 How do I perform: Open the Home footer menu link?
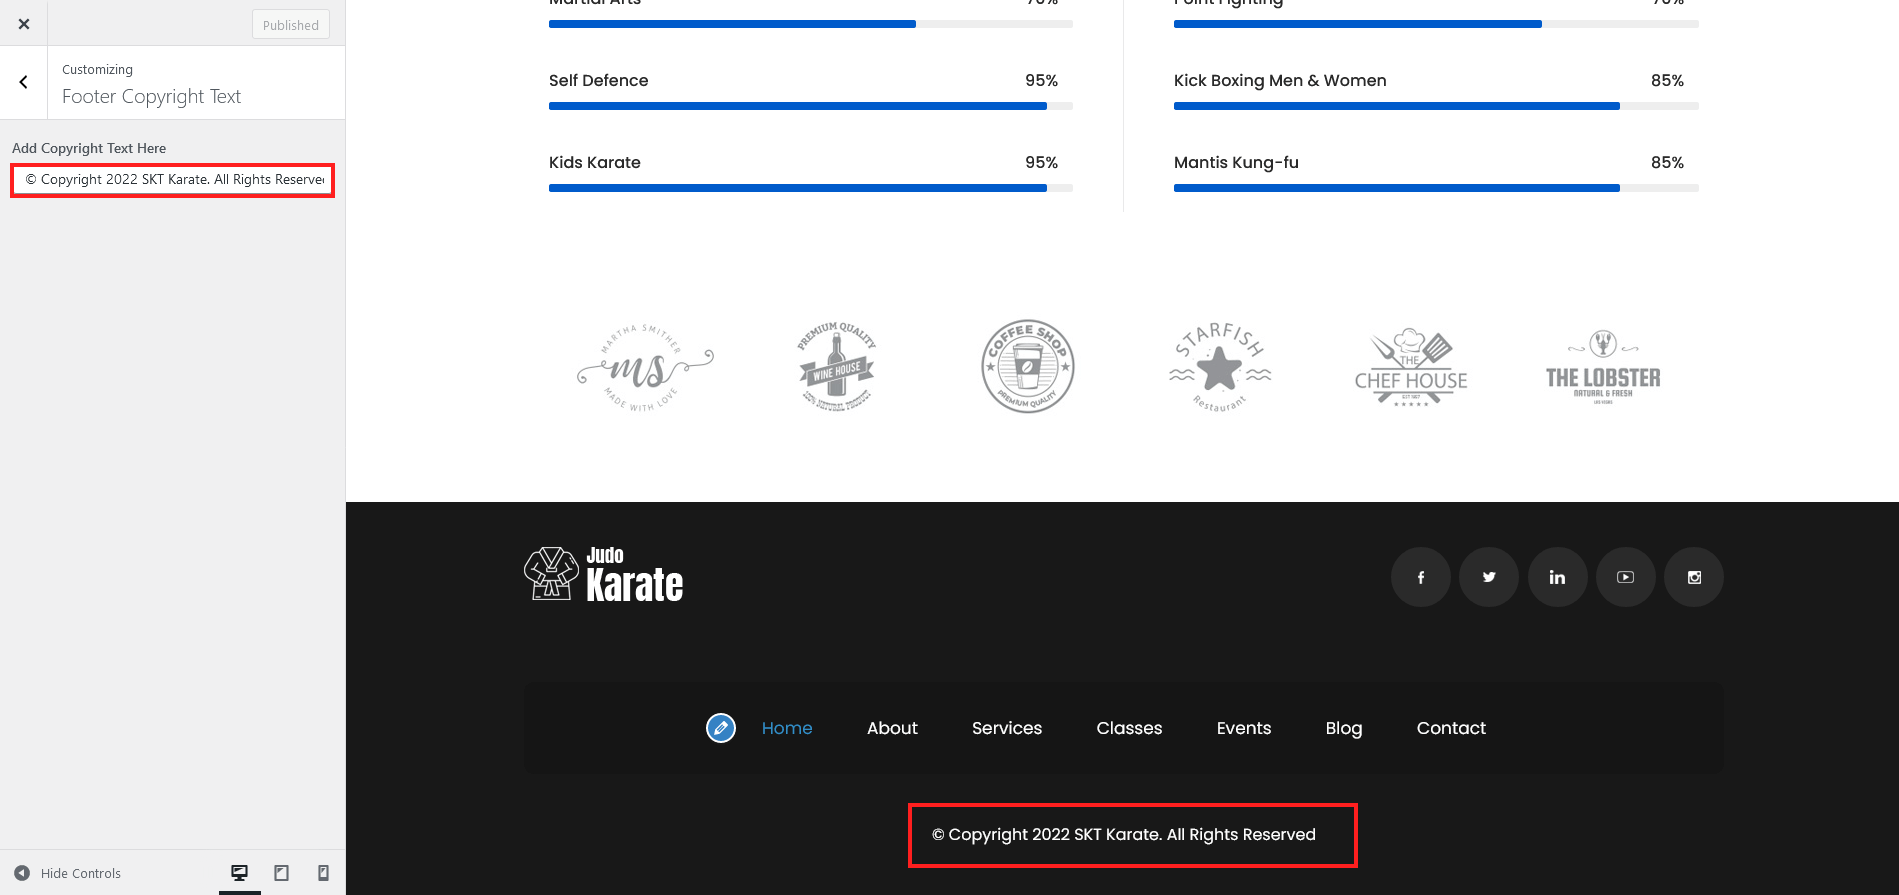pyautogui.click(x=787, y=728)
